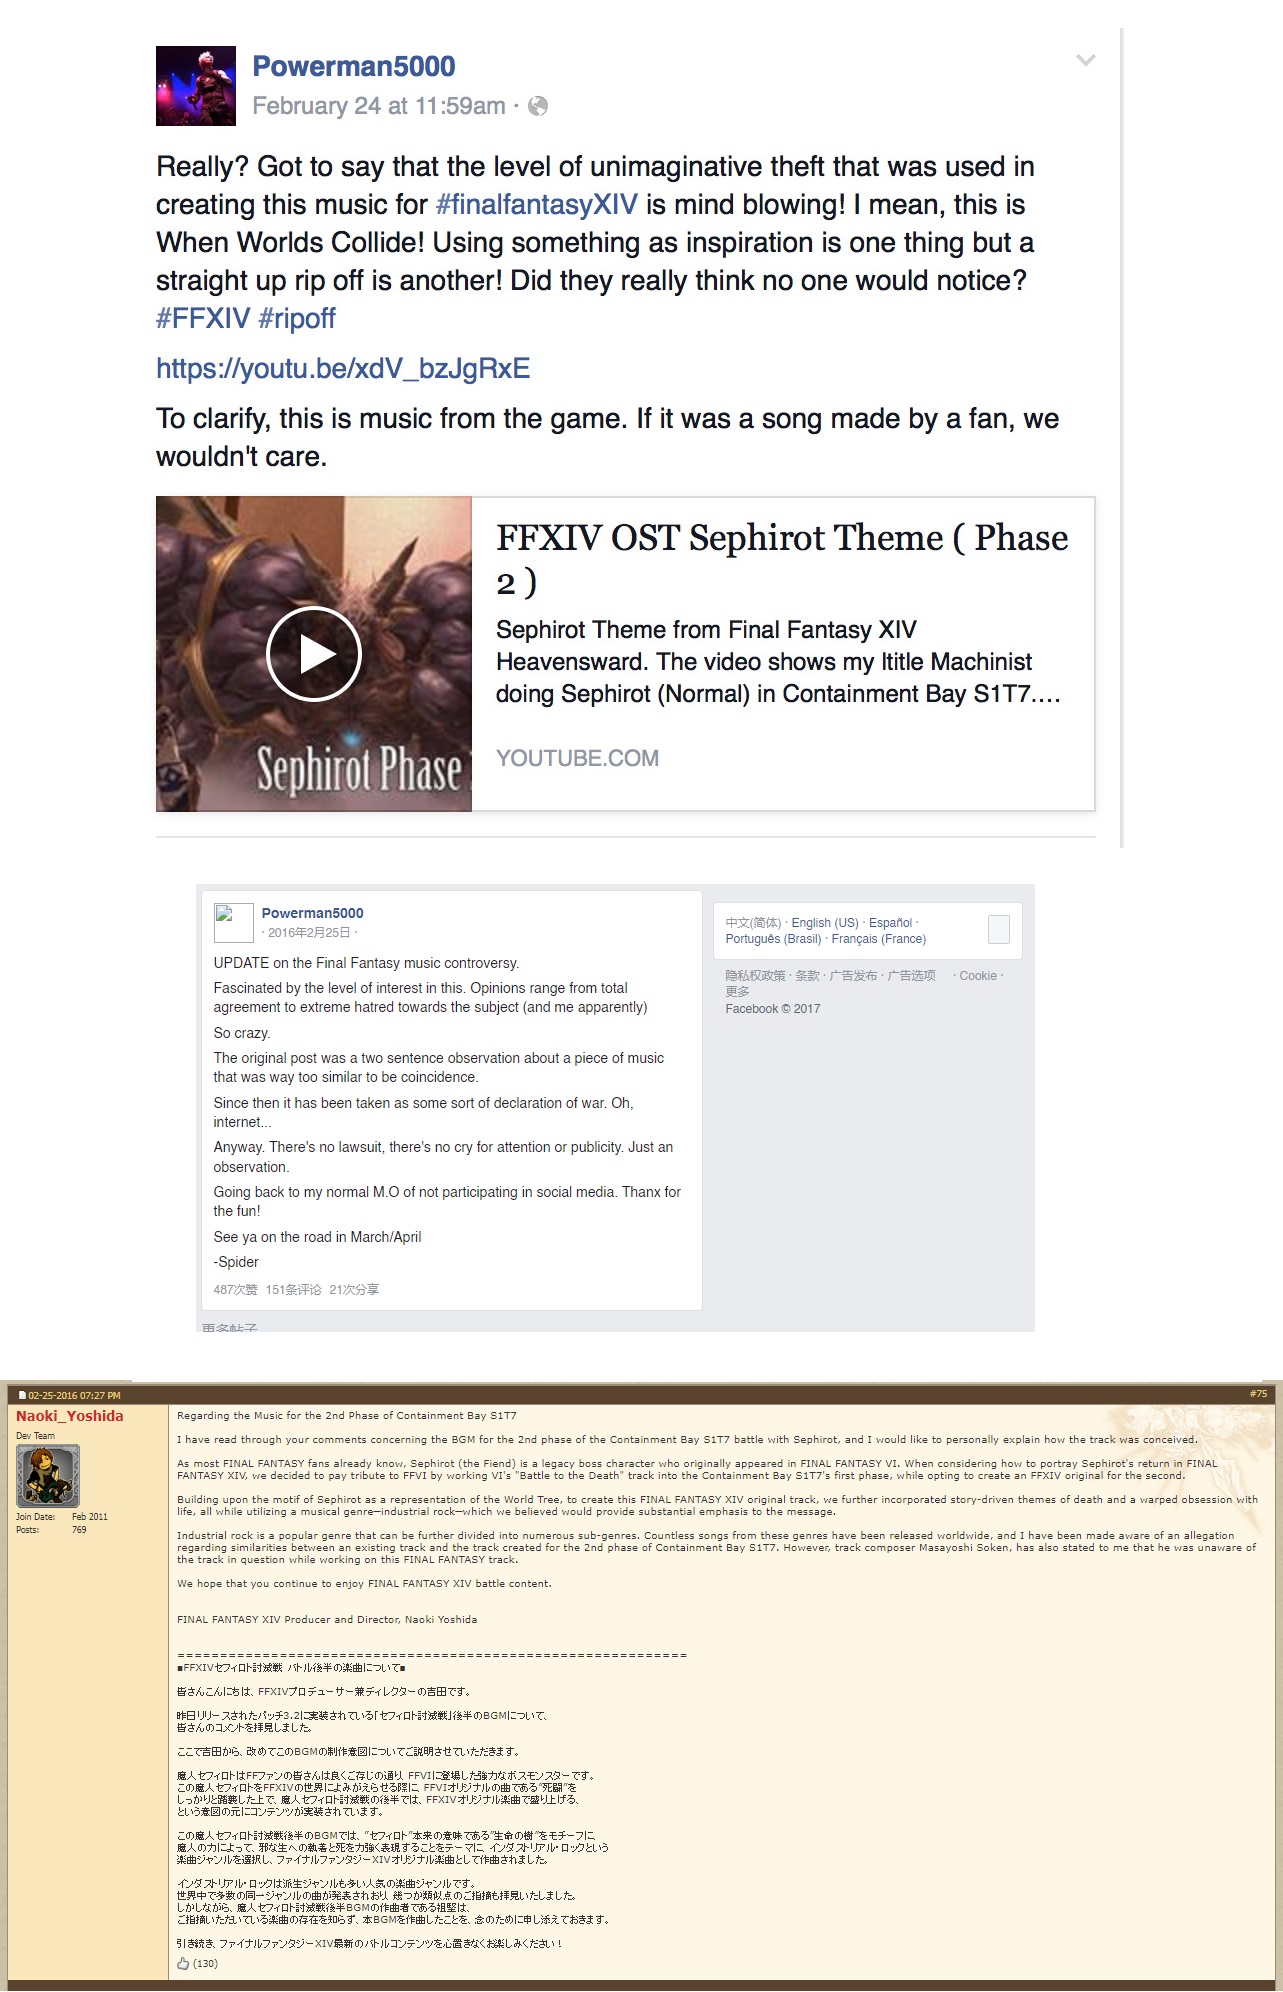Screen dimensions: 1283x1992
Task: Click the Facebook © 2017 text
Action: (773, 1009)
